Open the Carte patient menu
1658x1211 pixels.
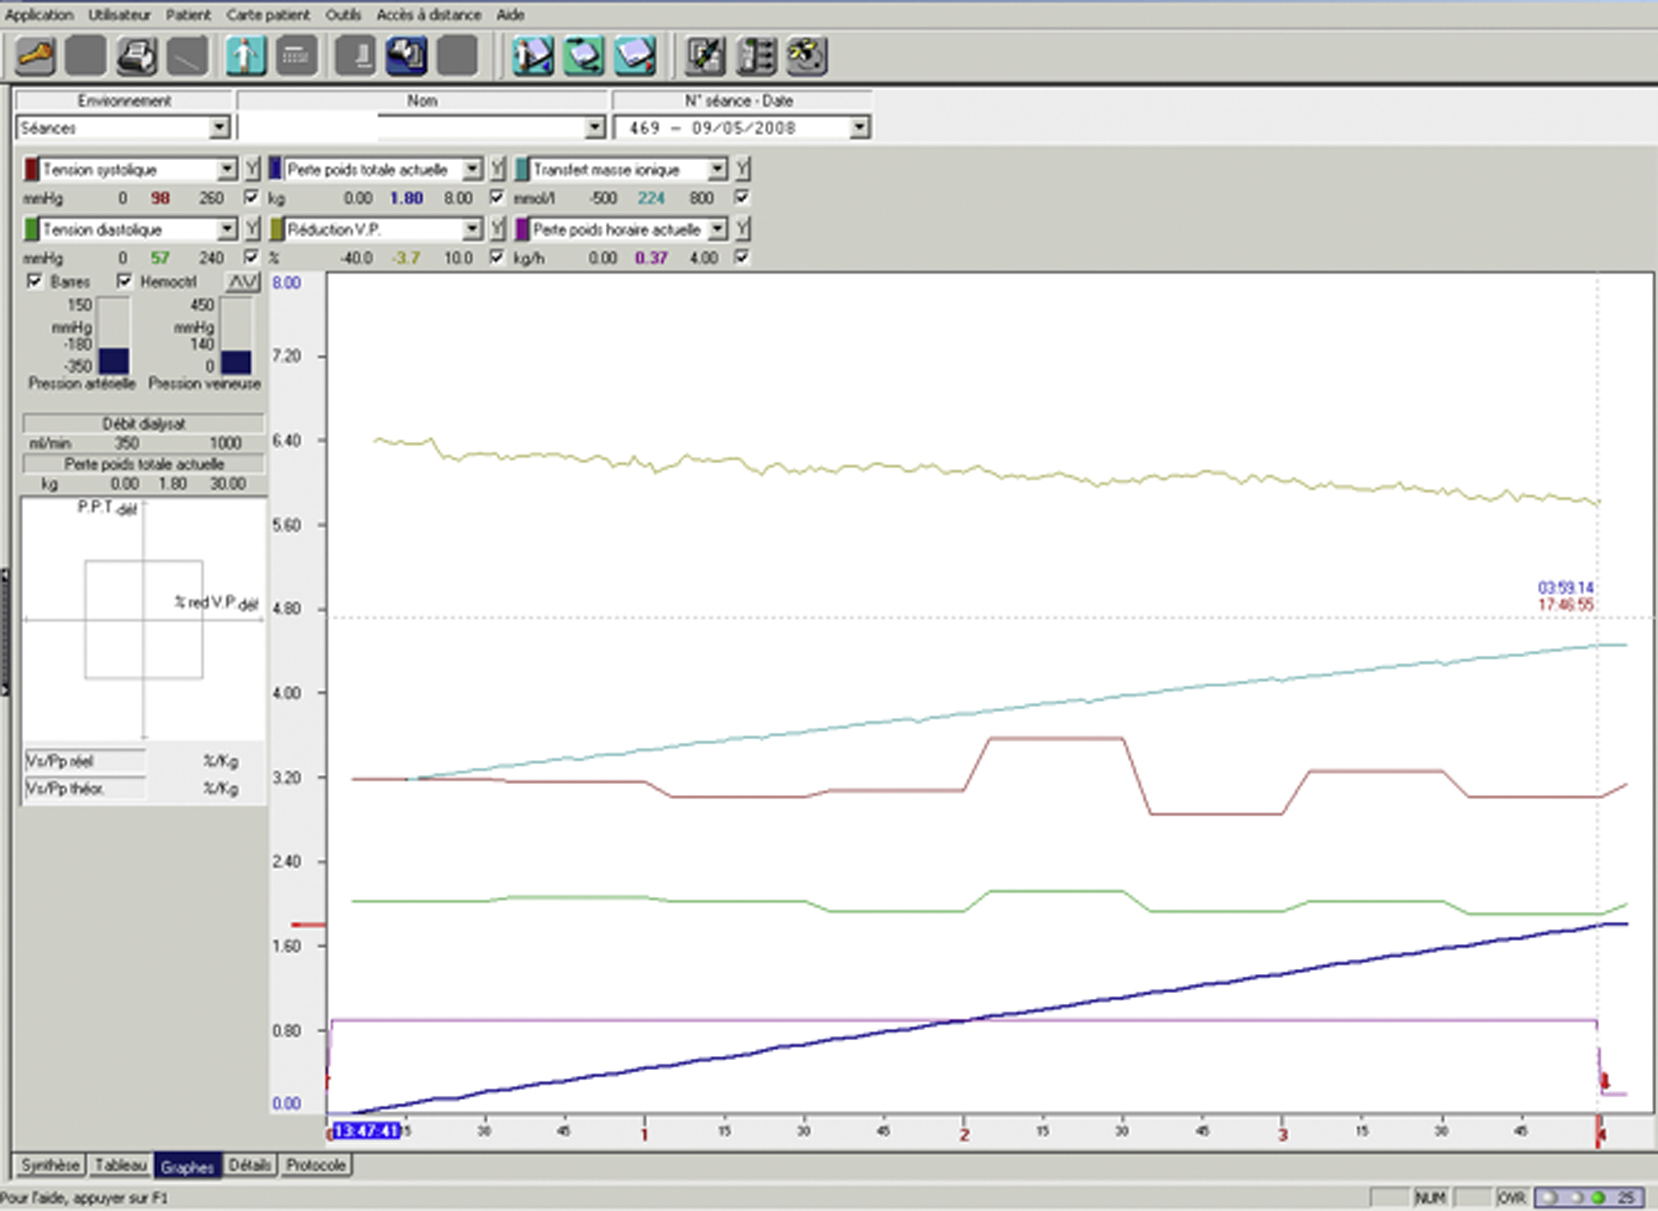click(x=268, y=14)
